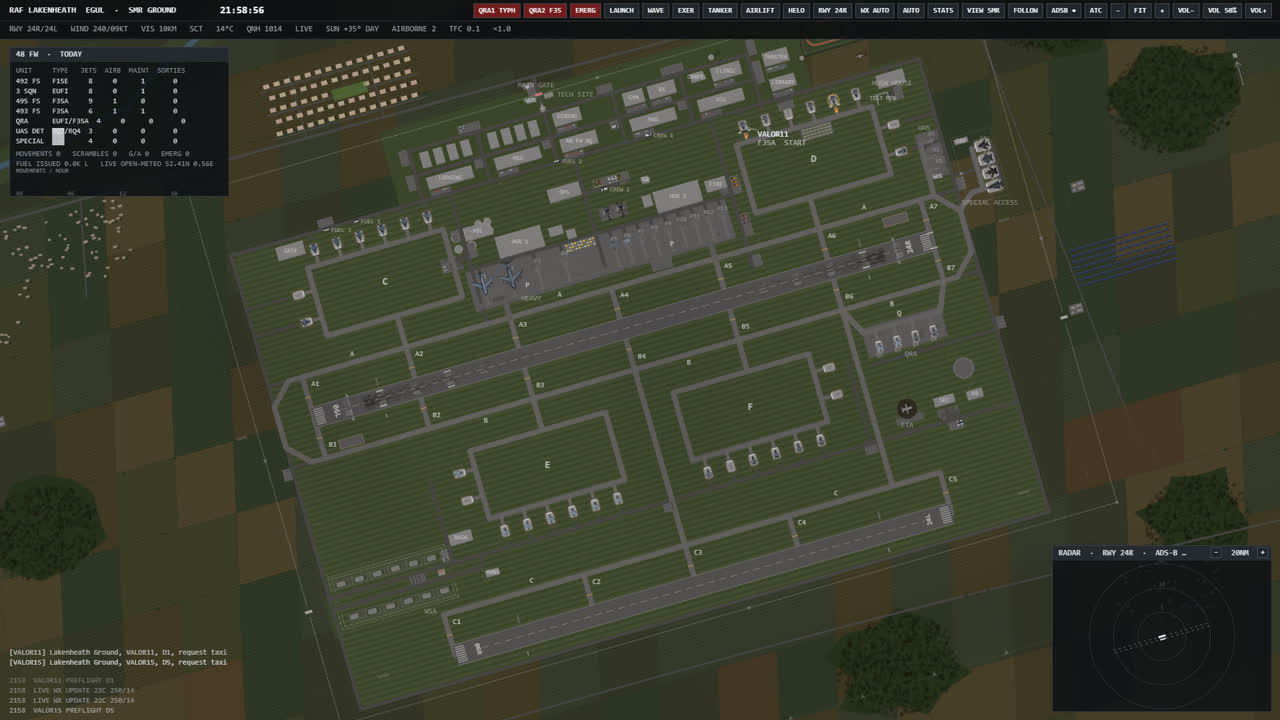The image size is (1280, 720).
Task: Lower volume with VOL-
Action: 1186,10
